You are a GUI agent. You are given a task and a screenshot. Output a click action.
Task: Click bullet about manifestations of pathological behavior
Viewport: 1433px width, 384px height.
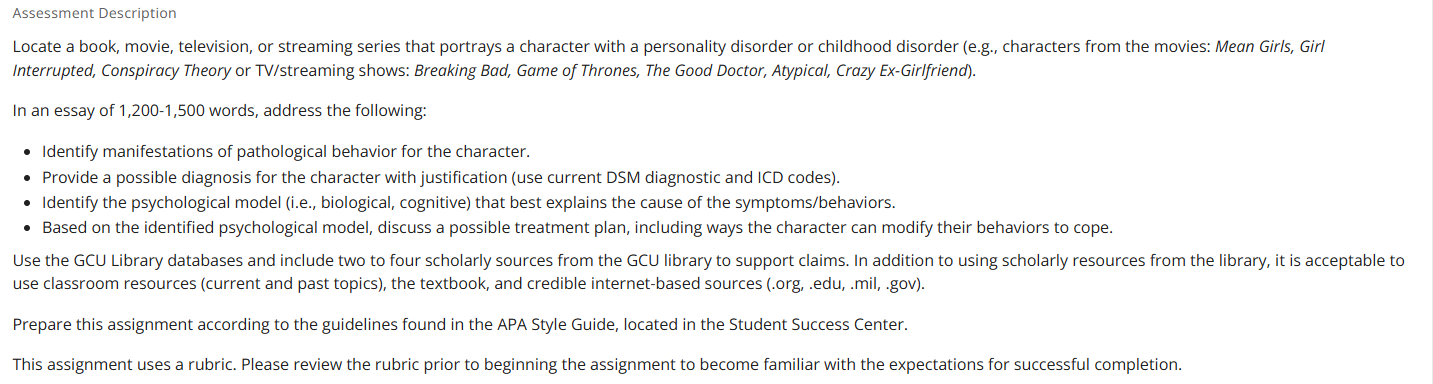click(285, 152)
